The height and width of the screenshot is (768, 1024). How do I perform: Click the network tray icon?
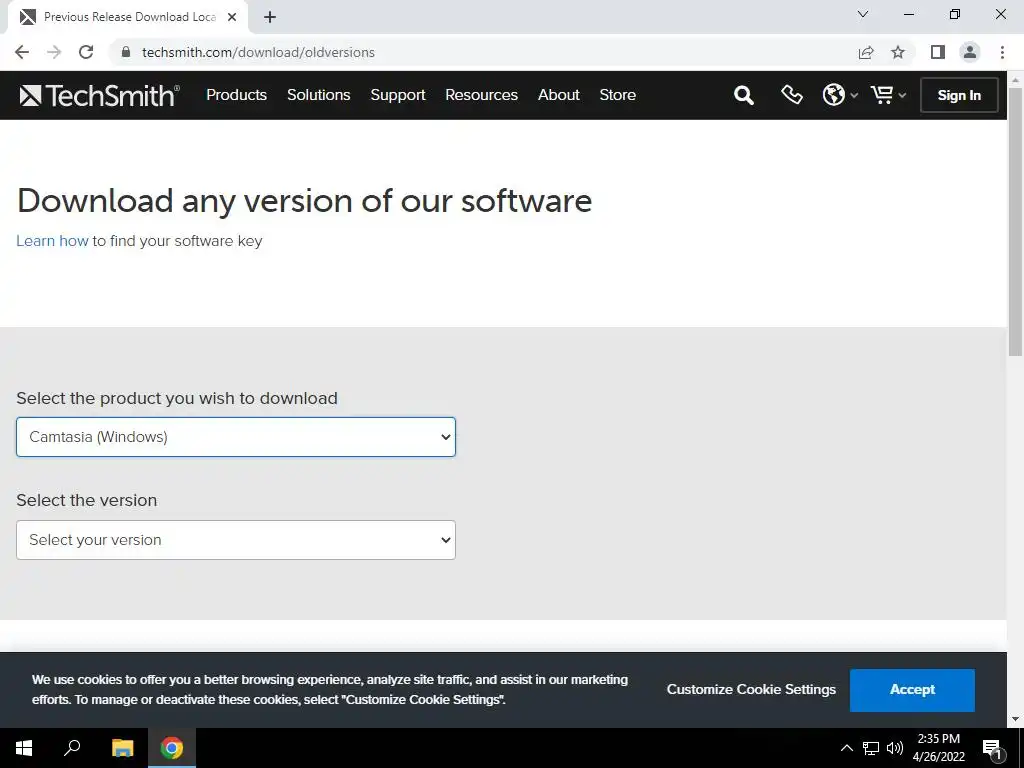[x=871, y=748]
